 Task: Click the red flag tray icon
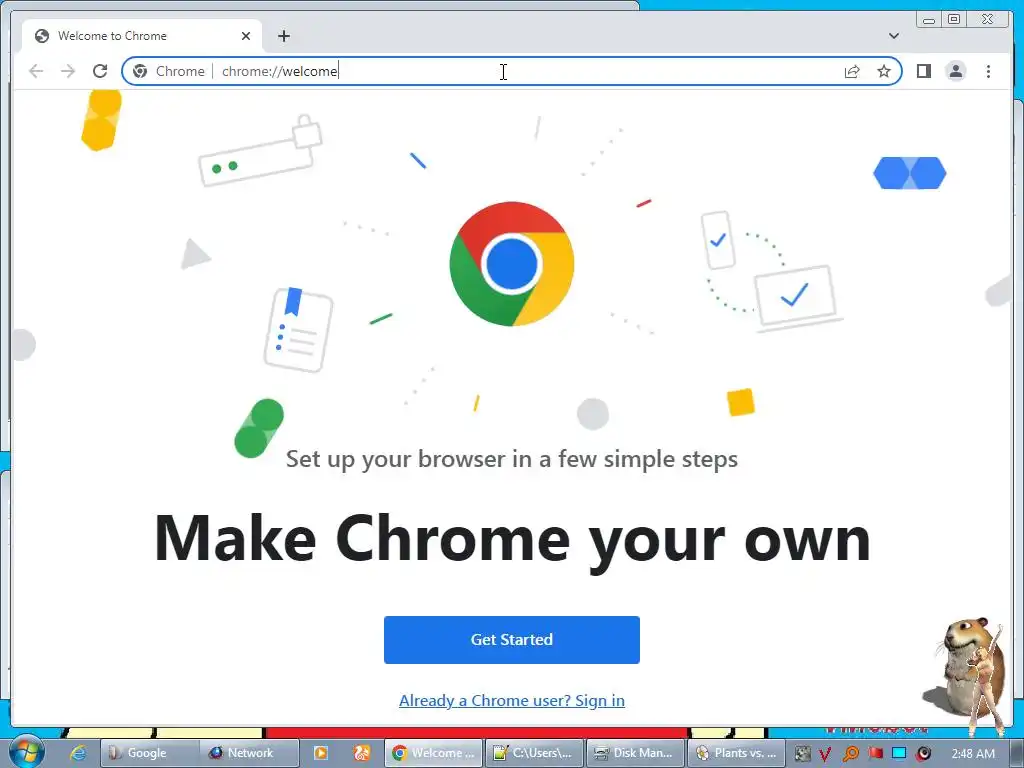pyautogui.click(x=875, y=754)
